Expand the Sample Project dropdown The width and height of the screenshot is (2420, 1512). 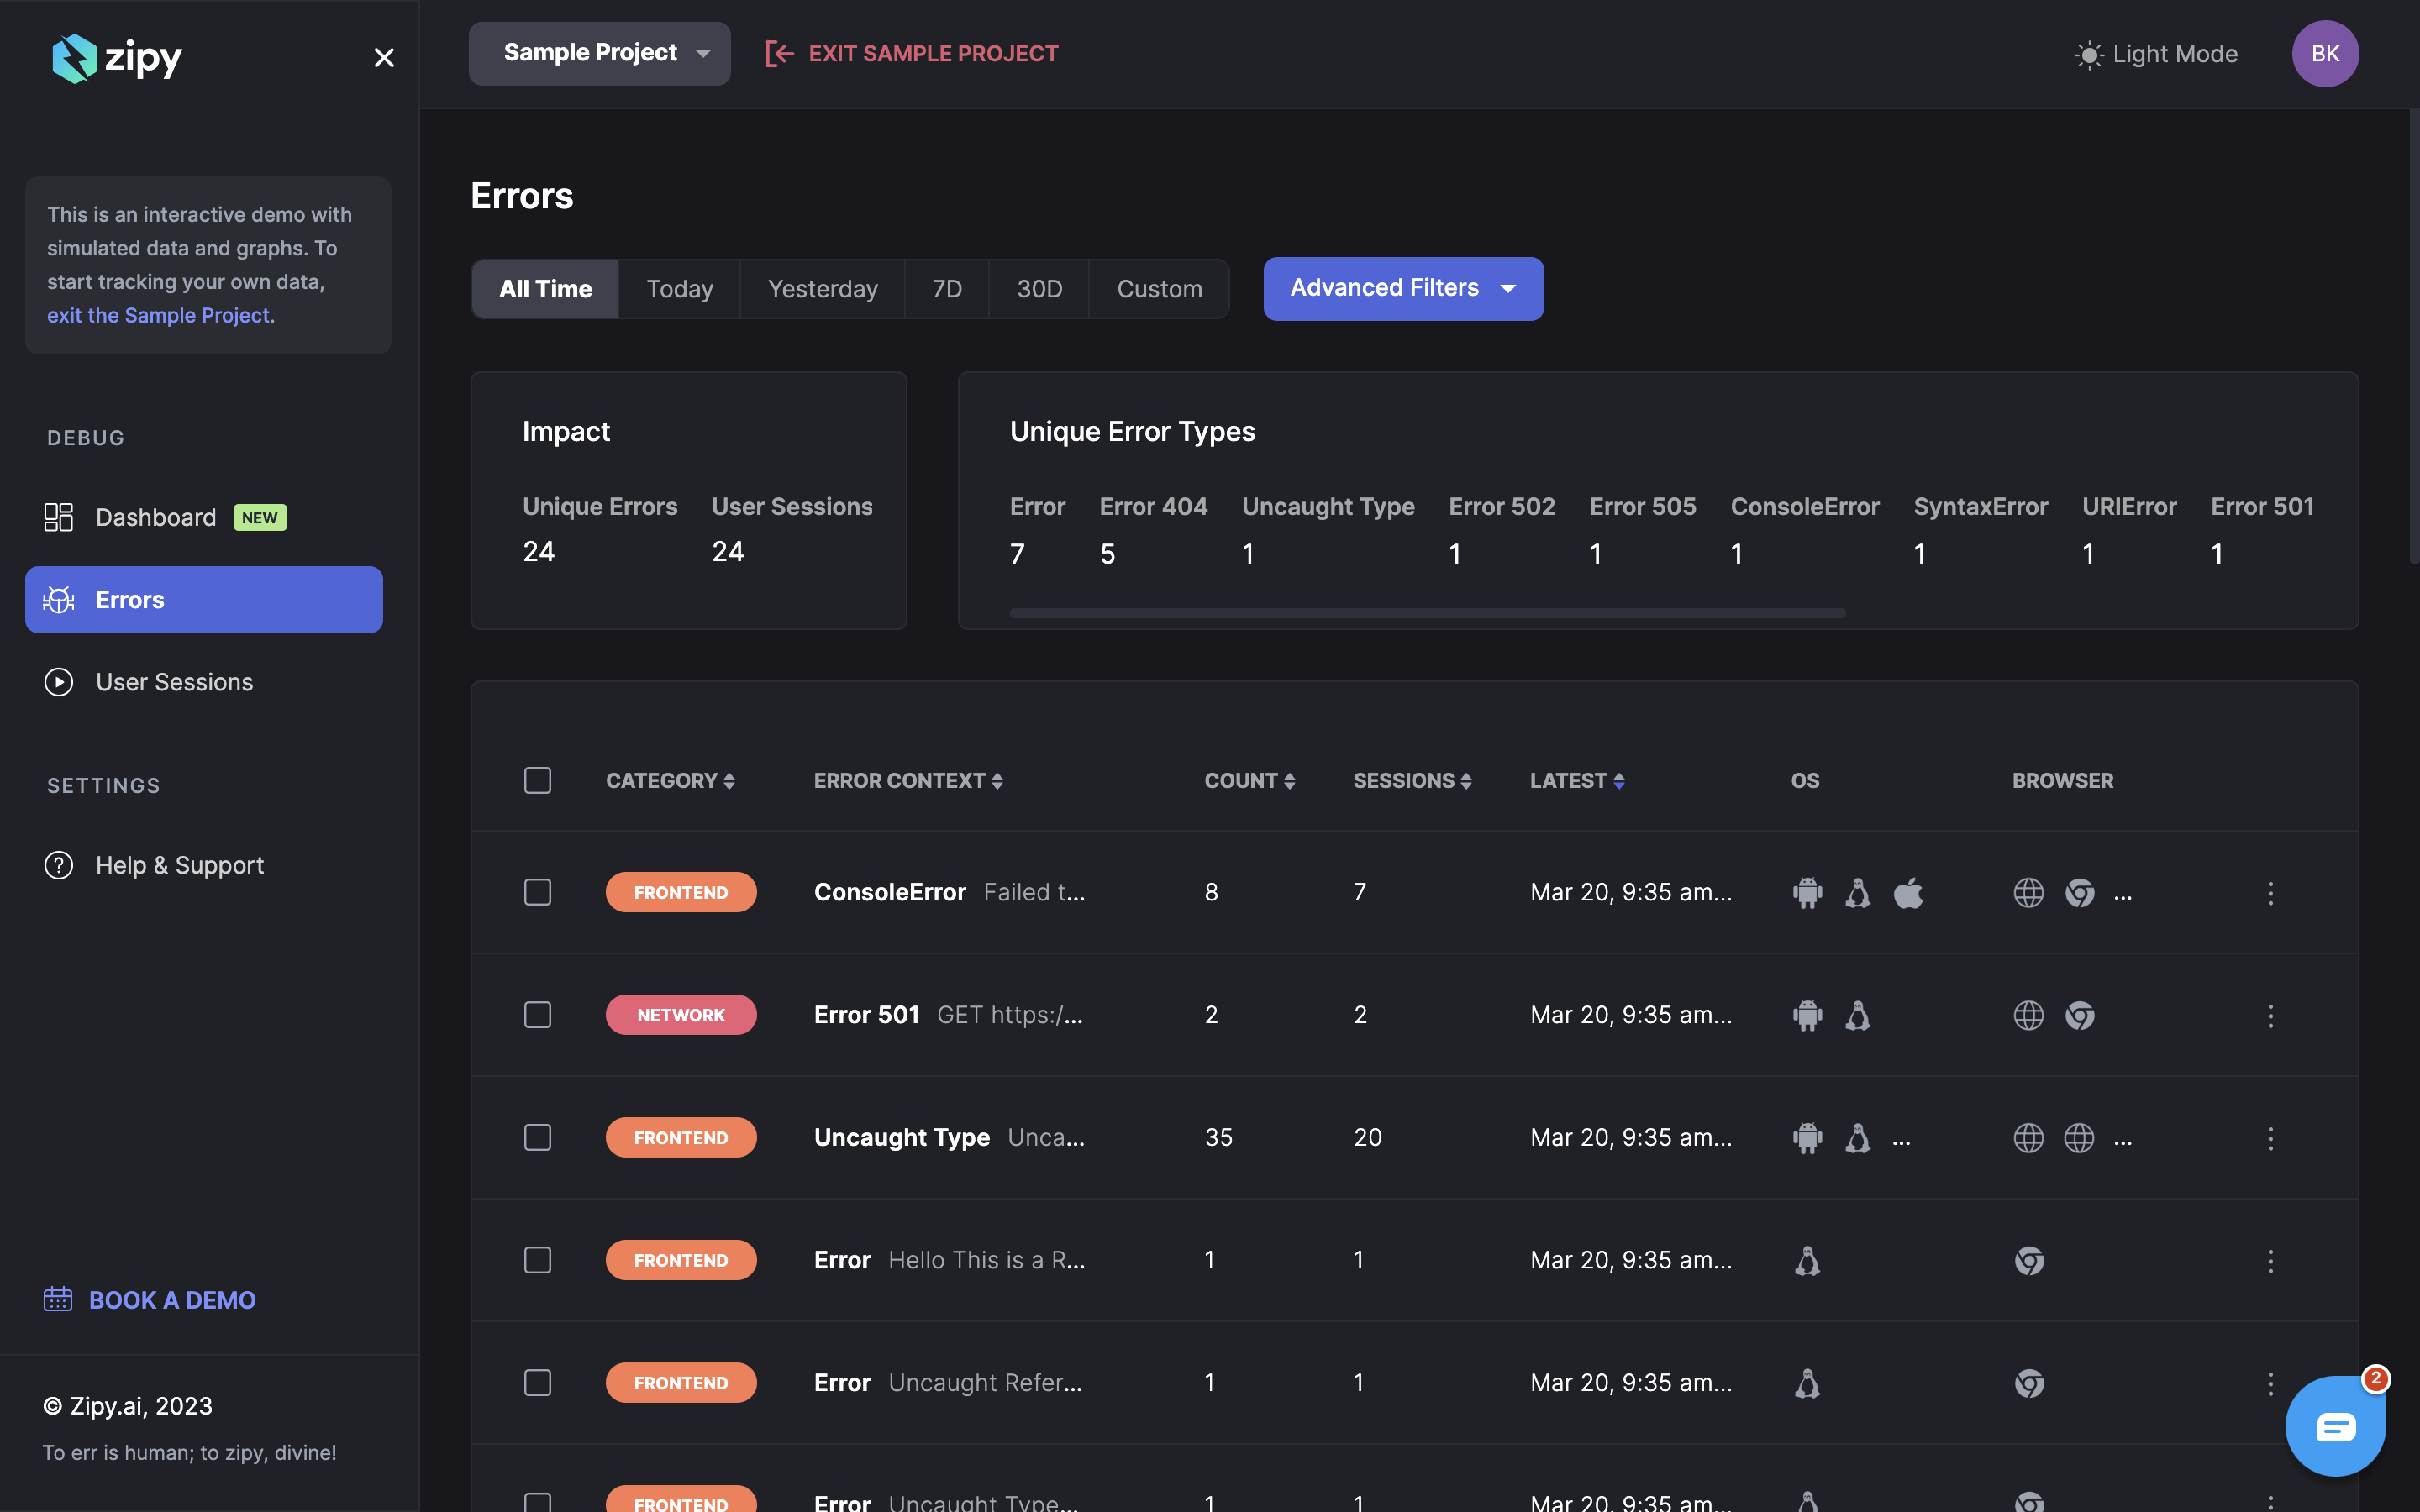point(599,54)
